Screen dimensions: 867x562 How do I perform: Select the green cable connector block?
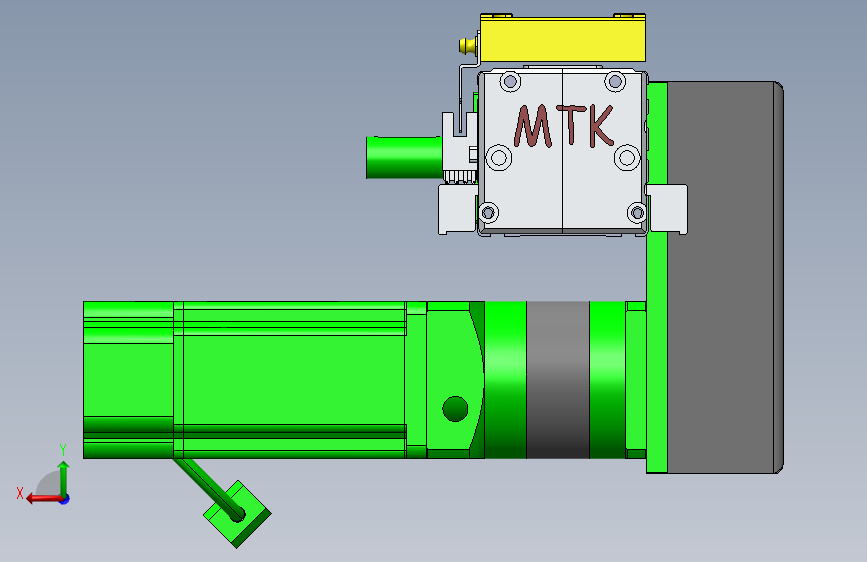[237, 514]
